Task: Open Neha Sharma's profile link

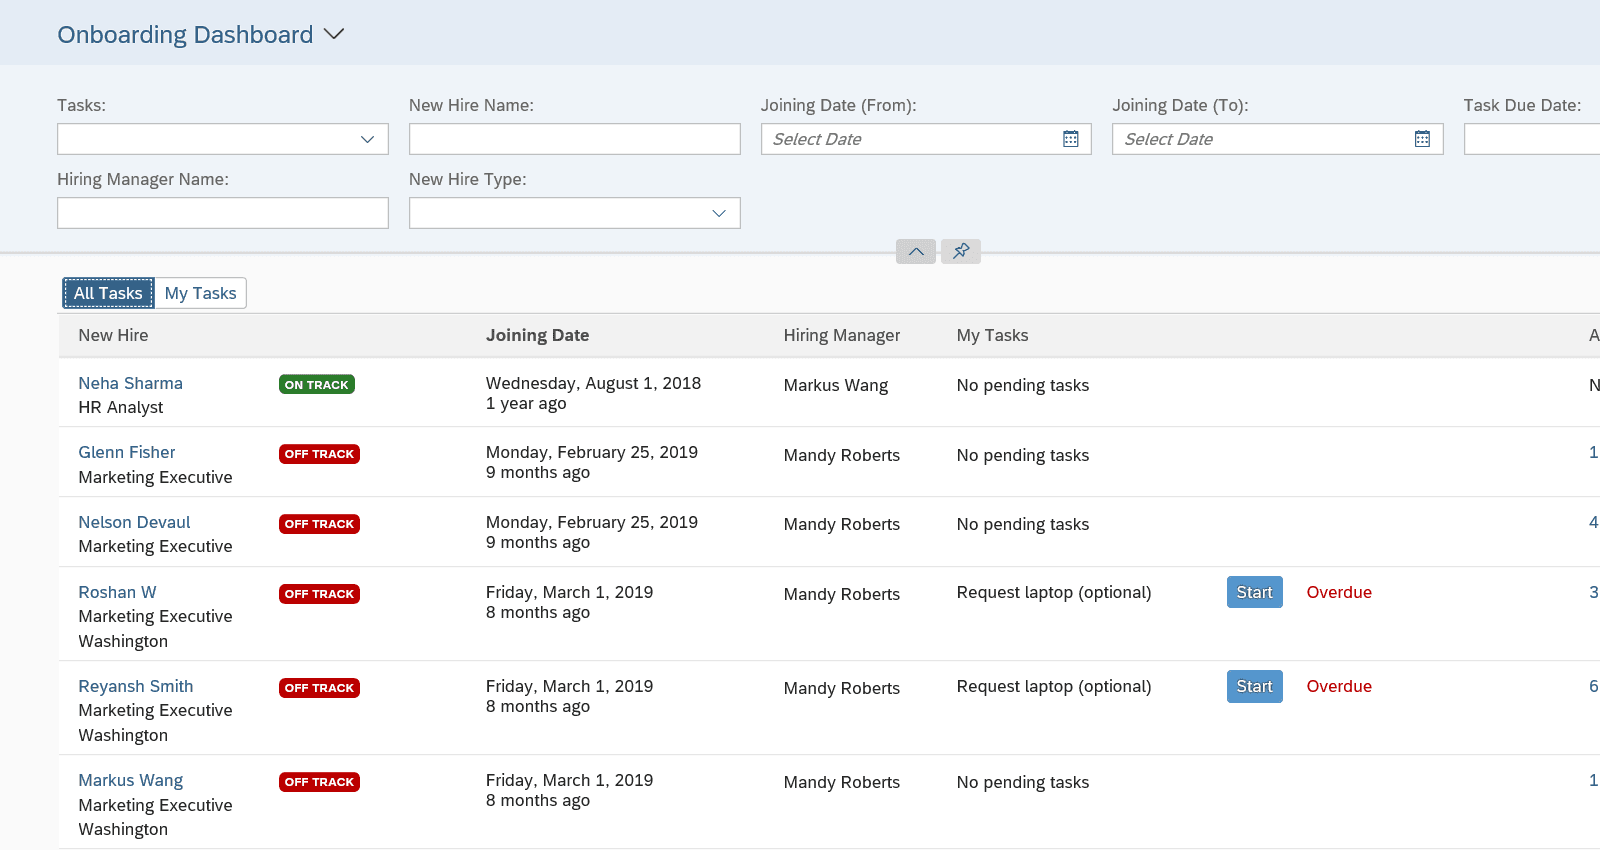Action: click(131, 383)
